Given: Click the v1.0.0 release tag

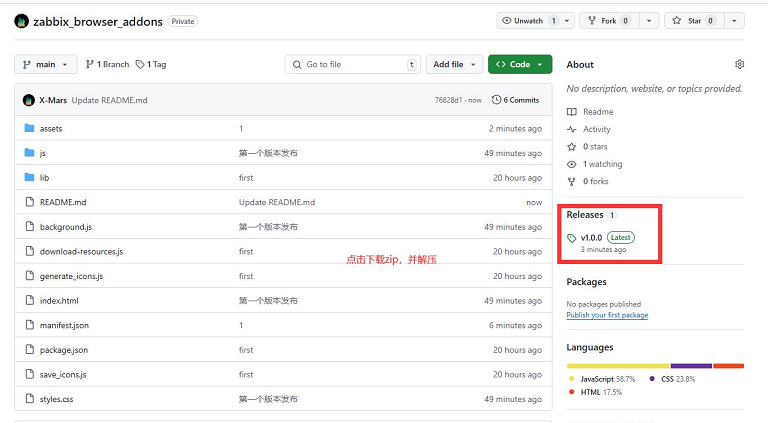Looking at the screenshot, I should [x=590, y=237].
